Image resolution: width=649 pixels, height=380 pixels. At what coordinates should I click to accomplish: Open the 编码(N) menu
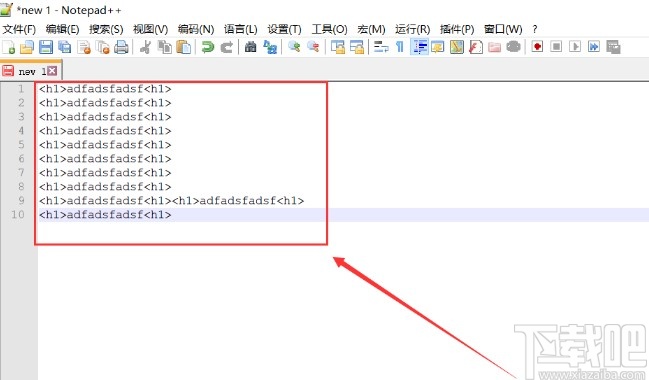coord(196,29)
